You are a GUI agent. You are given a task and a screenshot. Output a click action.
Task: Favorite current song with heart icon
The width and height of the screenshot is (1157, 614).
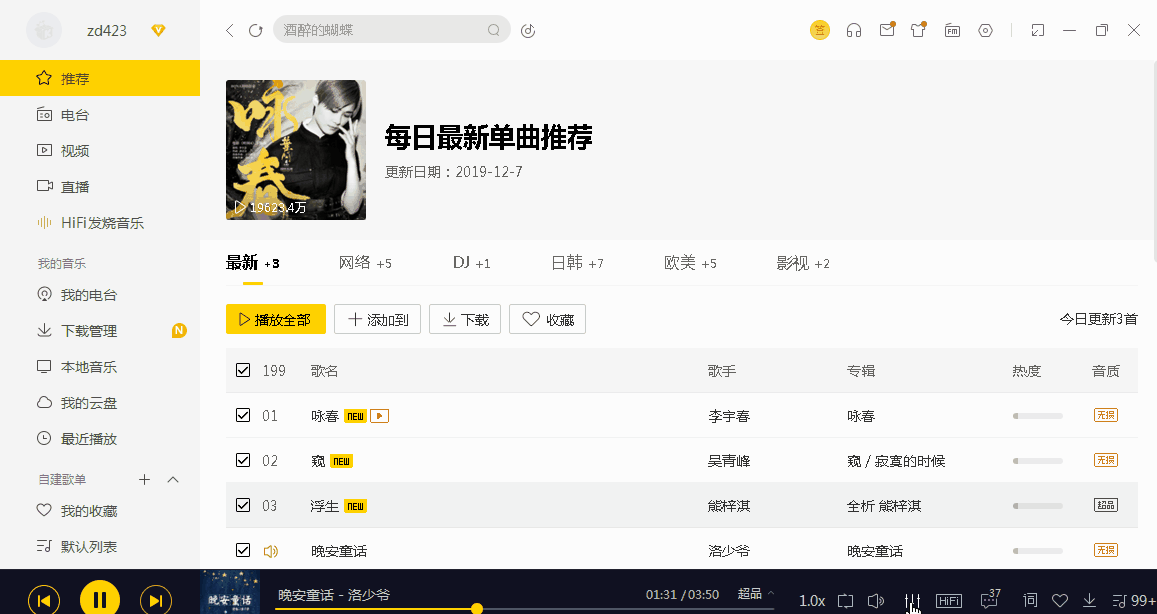click(1062, 600)
